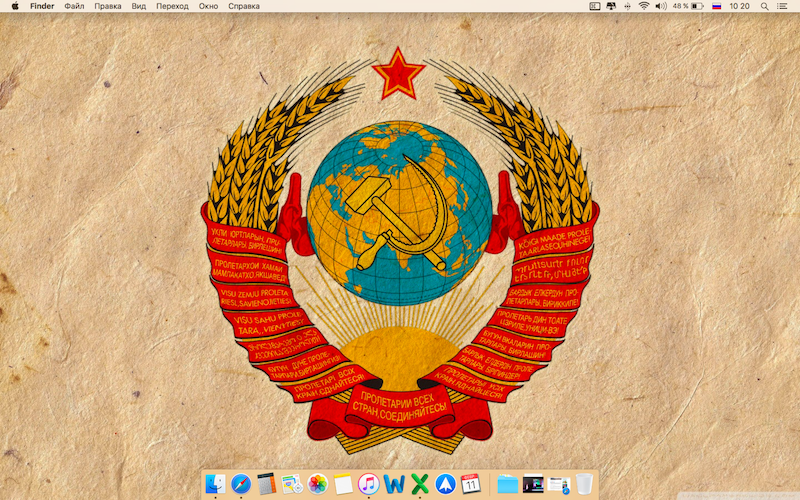This screenshot has height=500, width=800.
Task: Restore the minimized Safari window in Dock
Action: 559,485
